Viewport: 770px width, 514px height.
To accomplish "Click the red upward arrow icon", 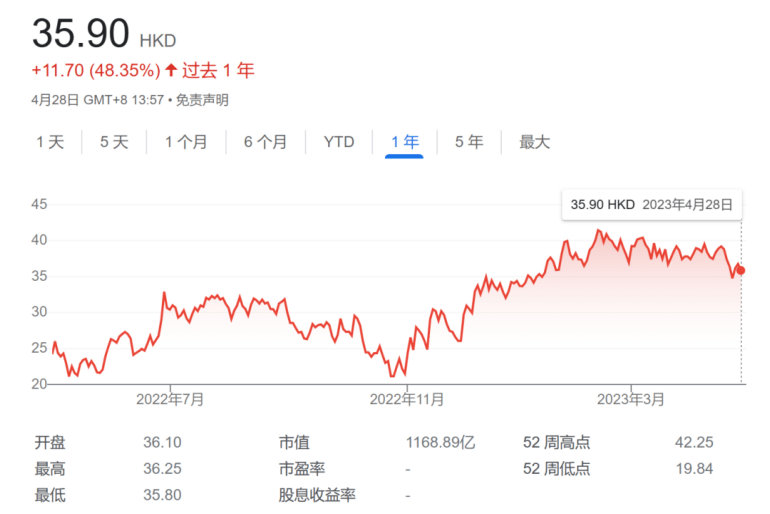I will pos(171,71).
